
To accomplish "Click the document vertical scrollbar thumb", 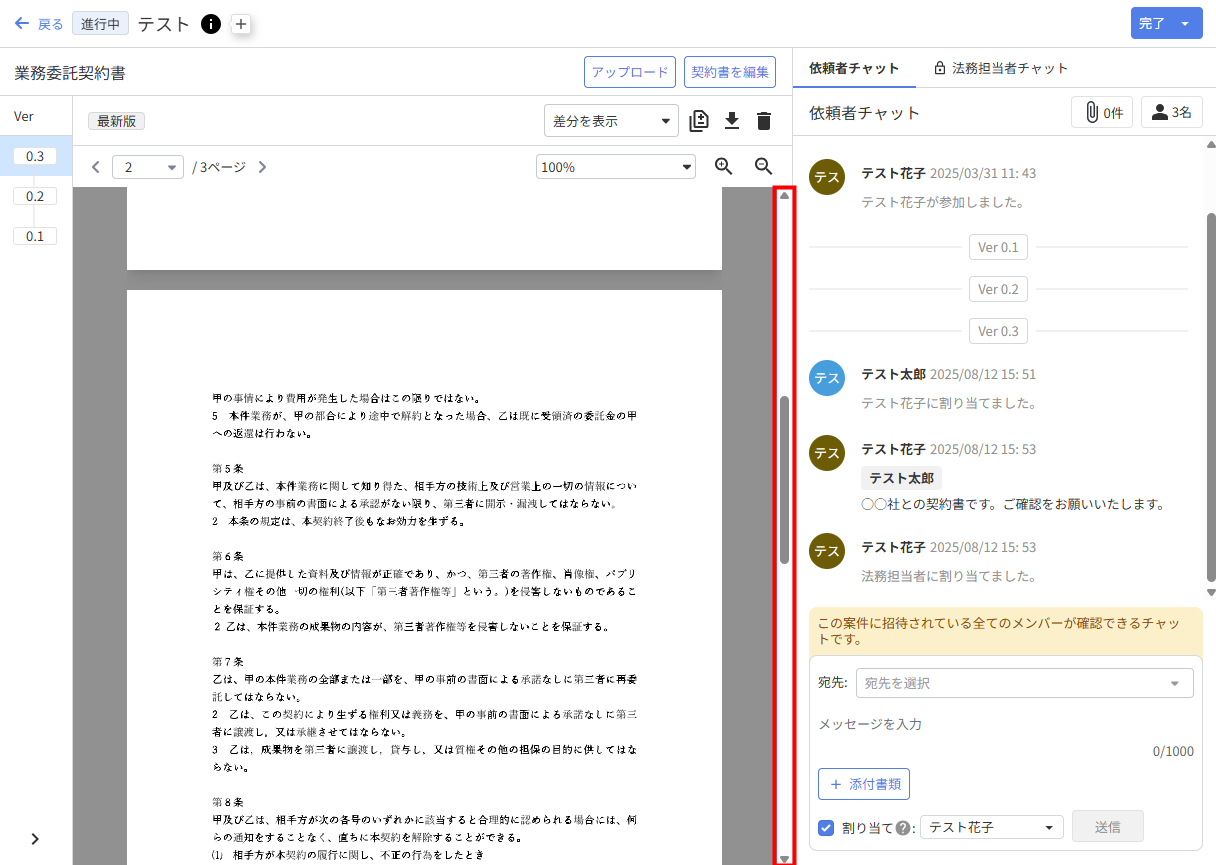I will click(x=785, y=480).
